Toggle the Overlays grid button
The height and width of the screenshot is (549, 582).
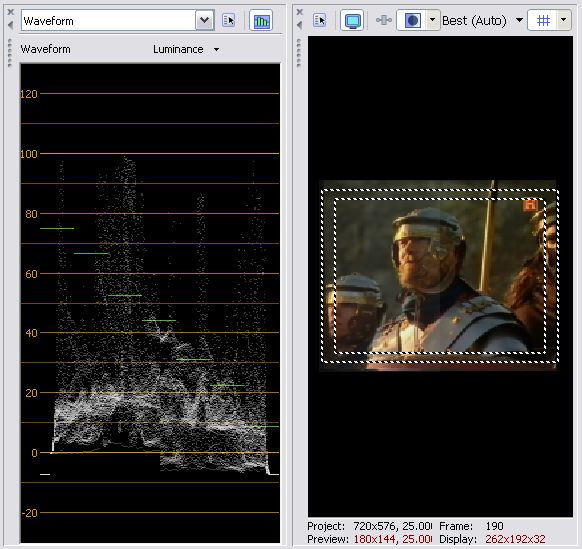tap(543, 20)
